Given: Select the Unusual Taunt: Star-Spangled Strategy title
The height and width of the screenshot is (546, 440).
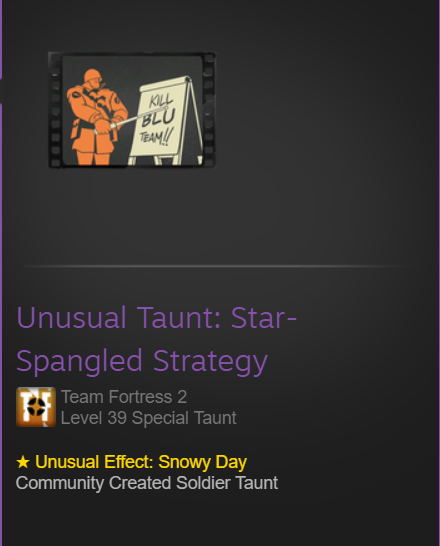Looking at the screenshot, I should tap(156, 340).
